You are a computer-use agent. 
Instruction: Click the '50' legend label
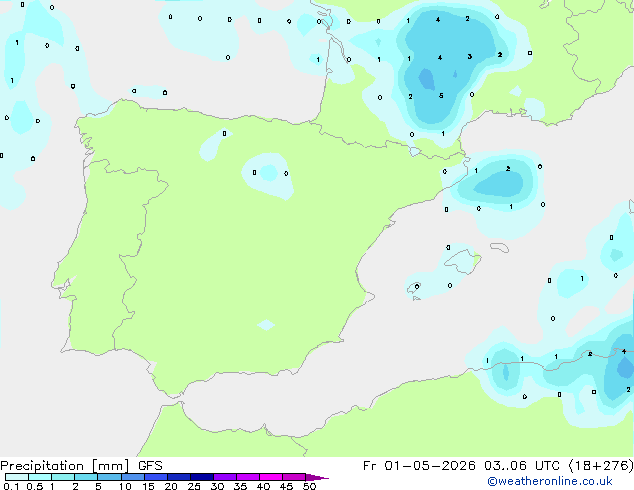coord(309,486)
